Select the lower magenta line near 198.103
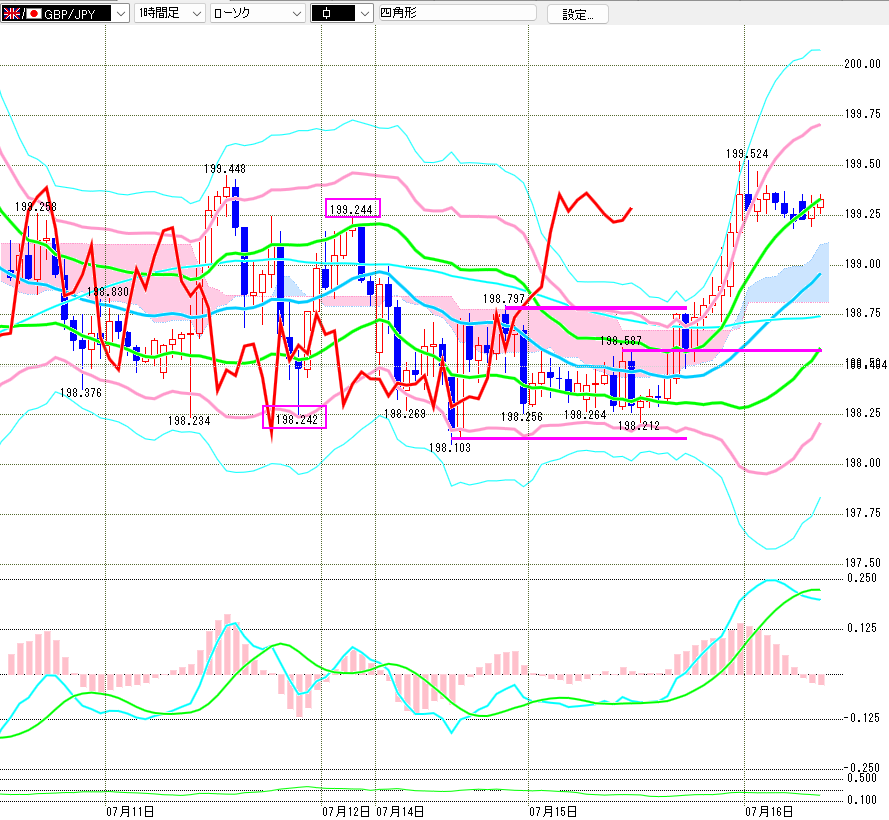The width and height of the screenshot is (889, 820). pyautogui.click(x=569, y=438)
